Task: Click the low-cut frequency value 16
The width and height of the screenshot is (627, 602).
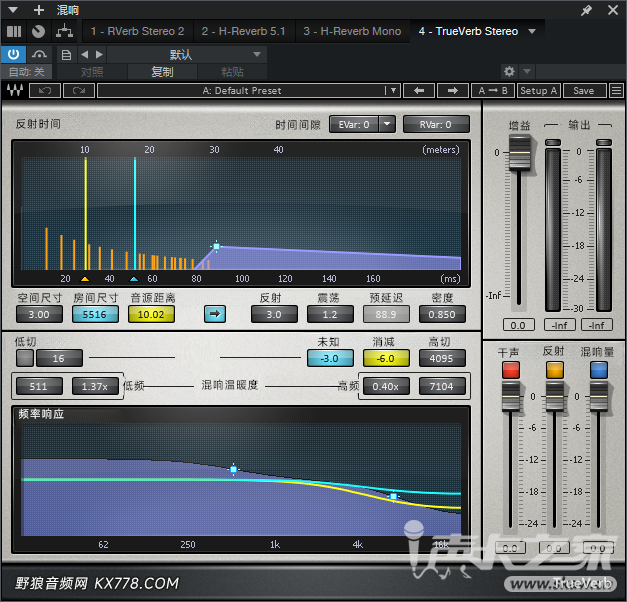Action: (59, 358)
